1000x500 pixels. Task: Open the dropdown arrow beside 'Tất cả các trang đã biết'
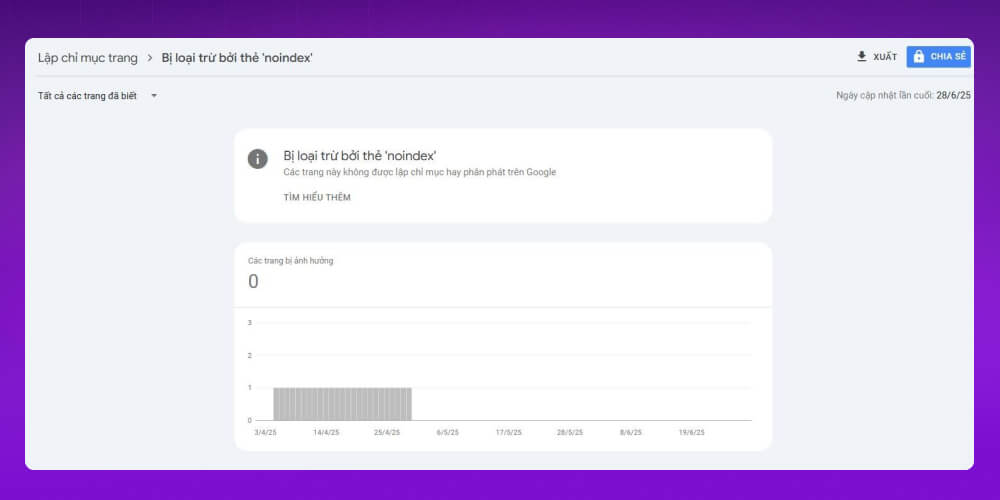(154, 96)
